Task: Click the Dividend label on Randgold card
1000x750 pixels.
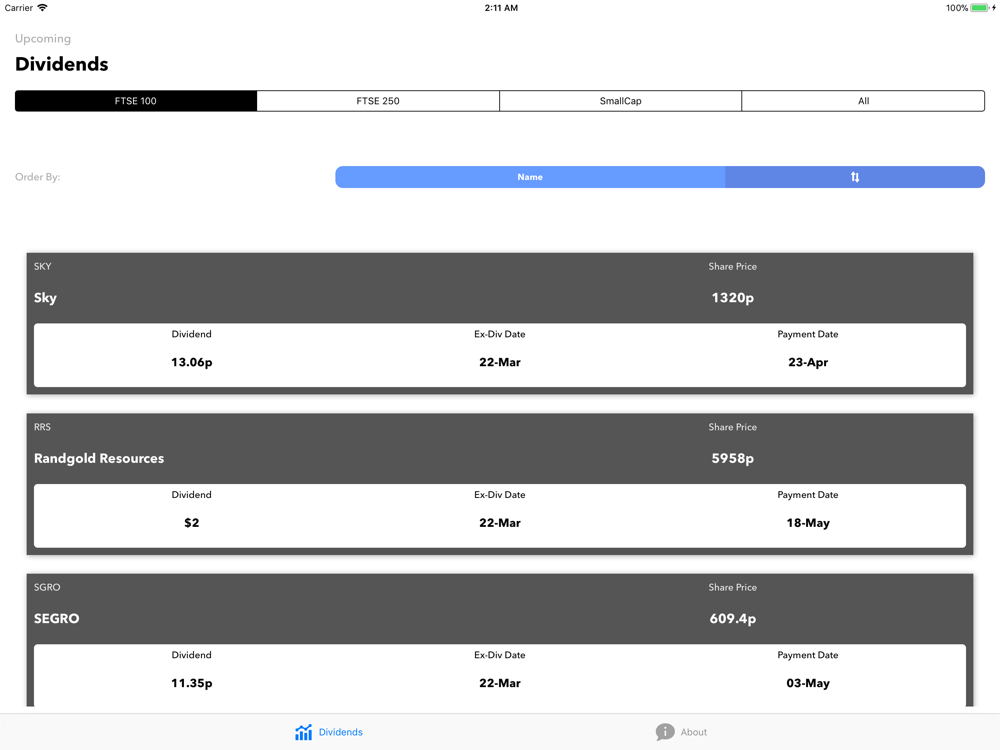Action: click(x=191, y=495)
